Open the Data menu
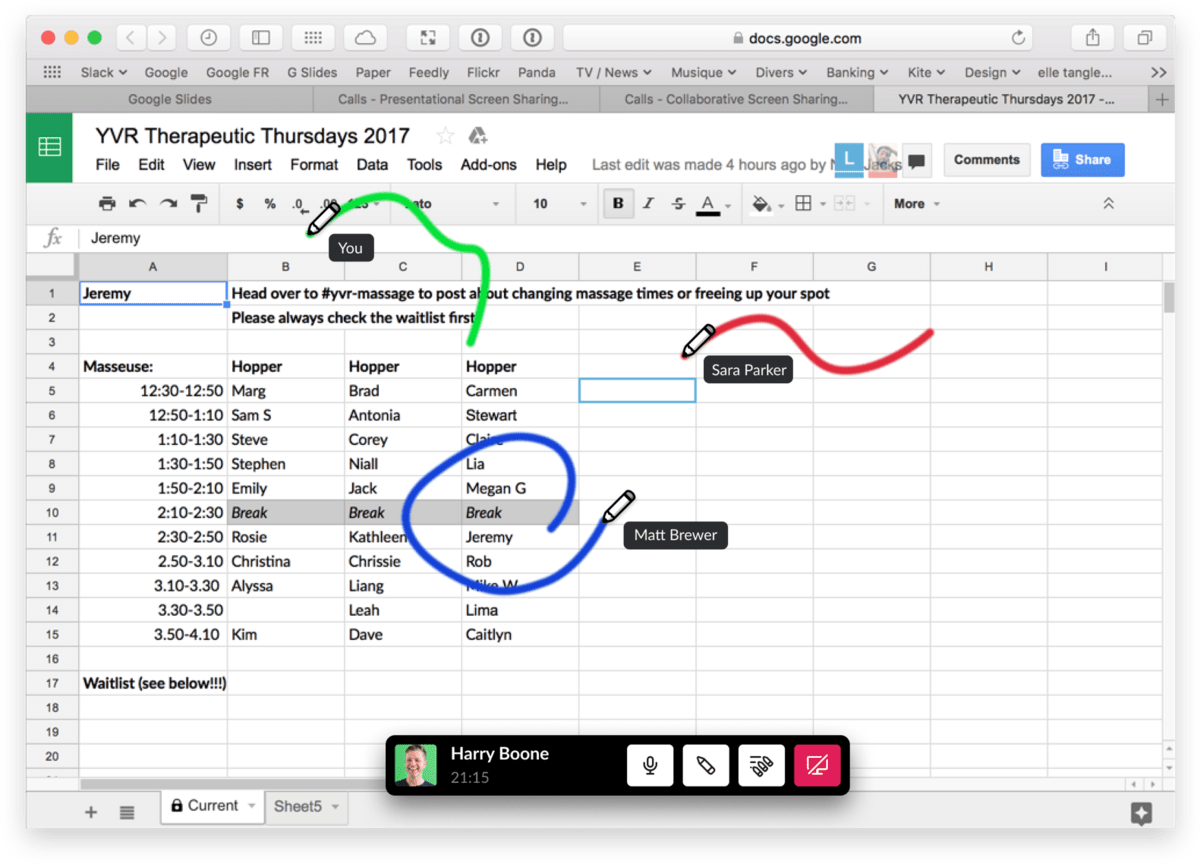The height and width of the screenshot is (864, 1200). click(372, 165)
